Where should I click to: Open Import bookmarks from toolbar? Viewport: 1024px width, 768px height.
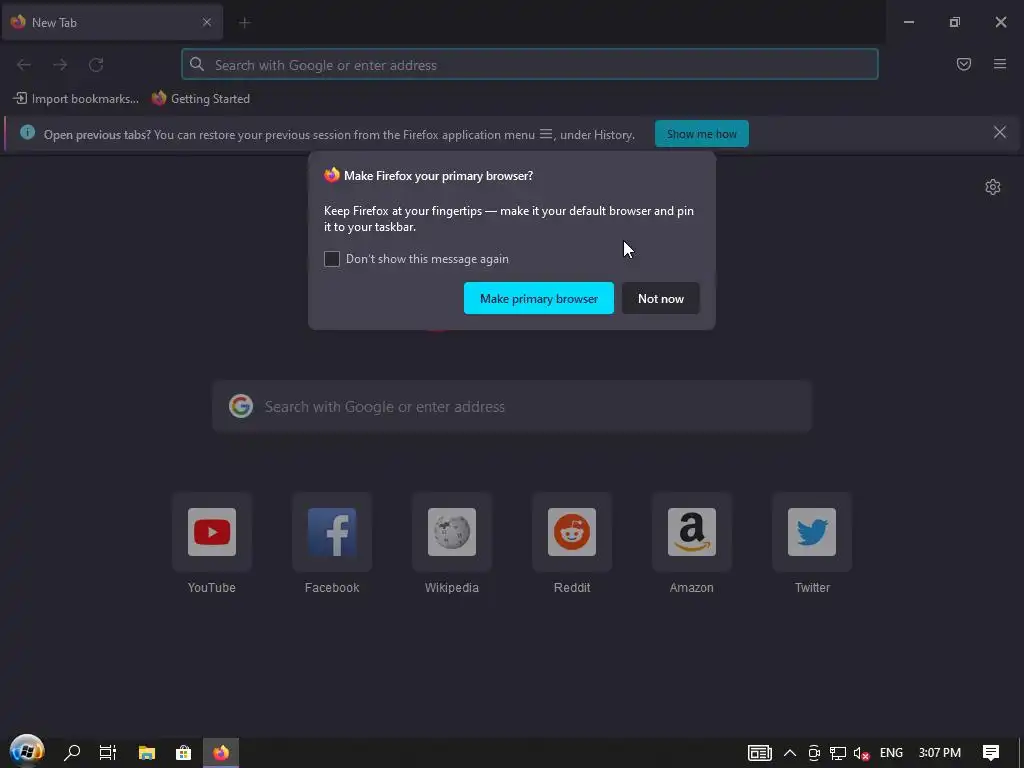(x=76, y=99)
